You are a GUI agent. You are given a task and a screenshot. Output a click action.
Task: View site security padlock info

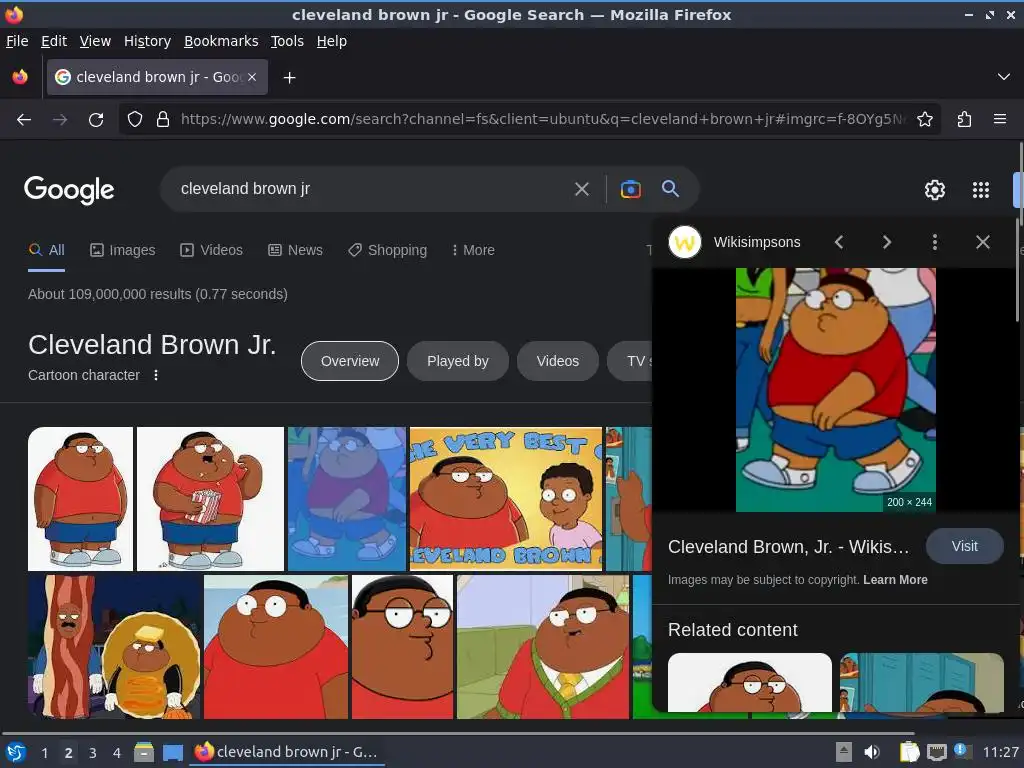click(163, 120)
